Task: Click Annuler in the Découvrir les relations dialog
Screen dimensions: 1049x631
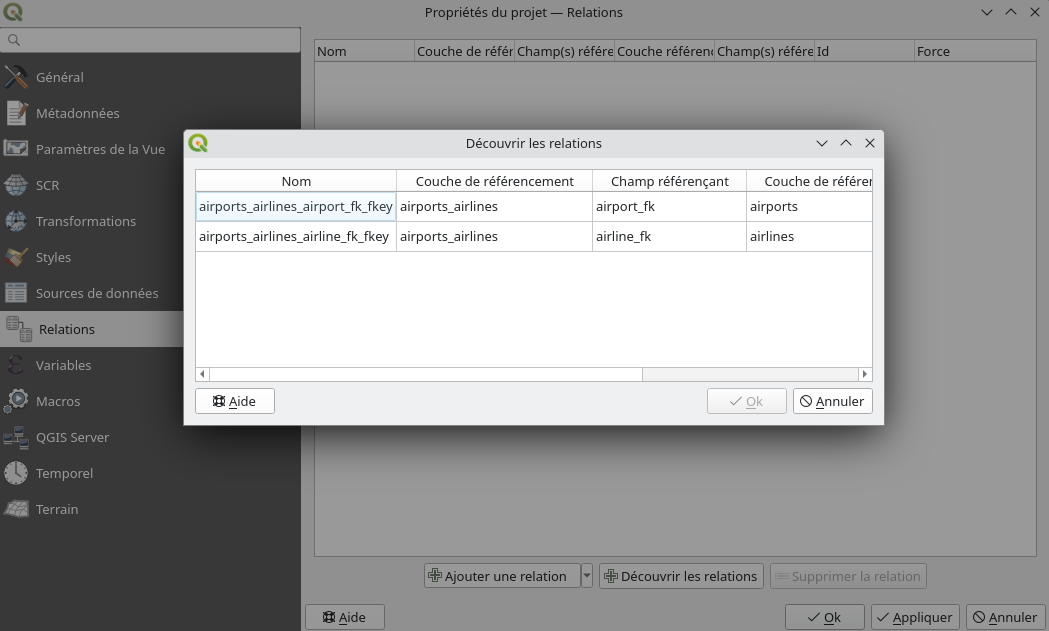Action: (x=832, y=401)
